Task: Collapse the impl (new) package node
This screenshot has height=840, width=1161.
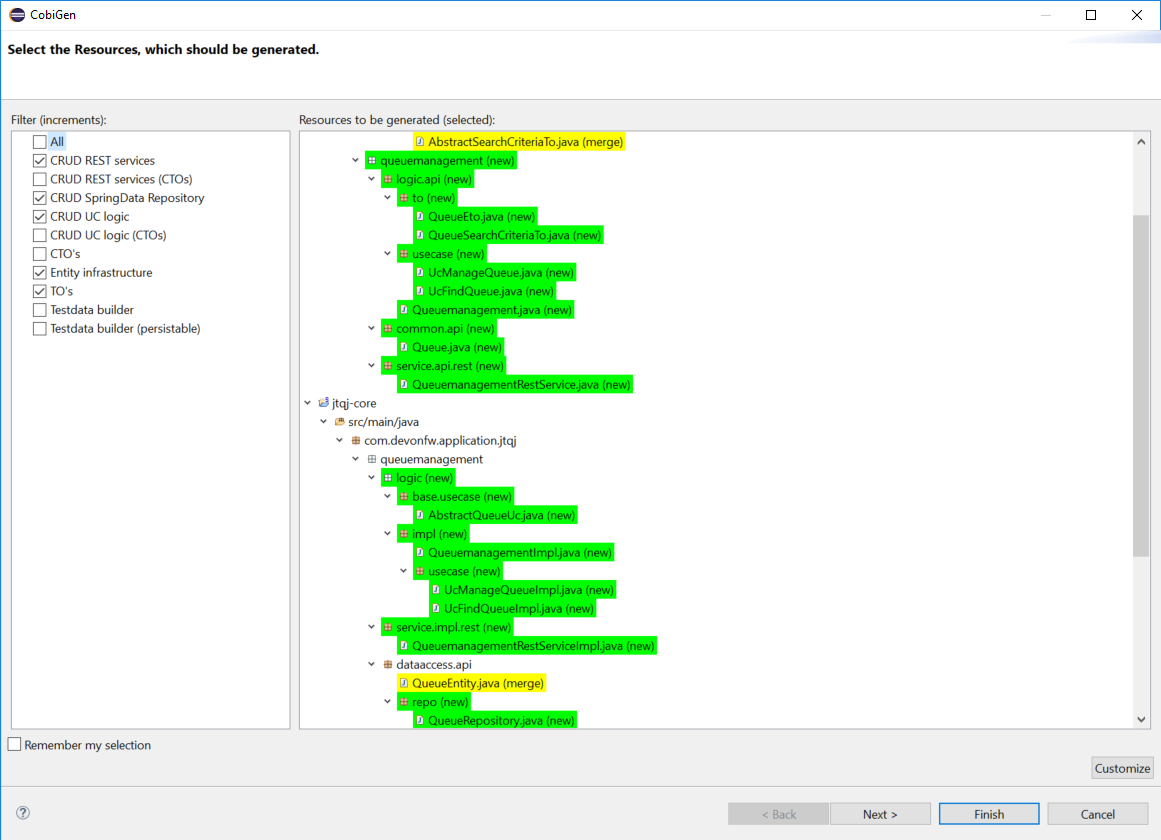Action: coord(388,534)
